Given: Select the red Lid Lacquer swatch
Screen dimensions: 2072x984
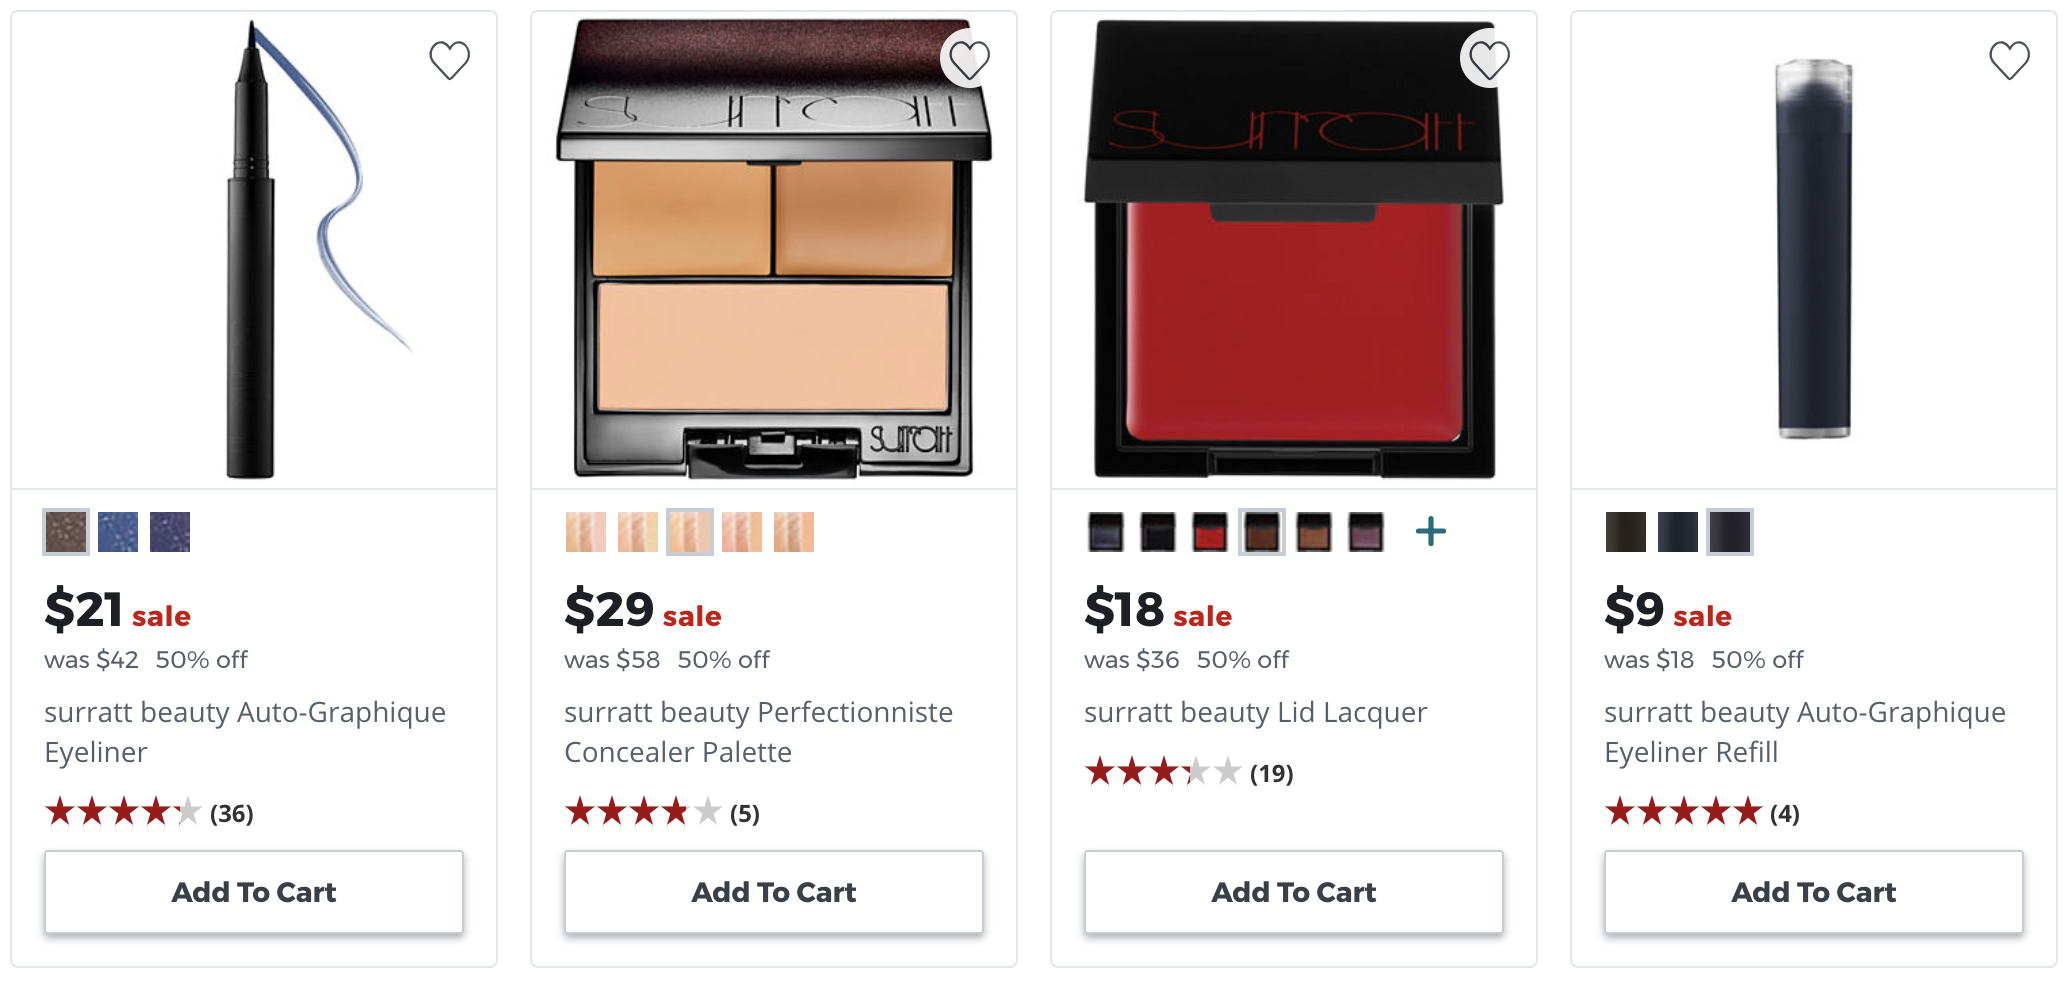Looking at the screenshot, I should (1210, 532).
